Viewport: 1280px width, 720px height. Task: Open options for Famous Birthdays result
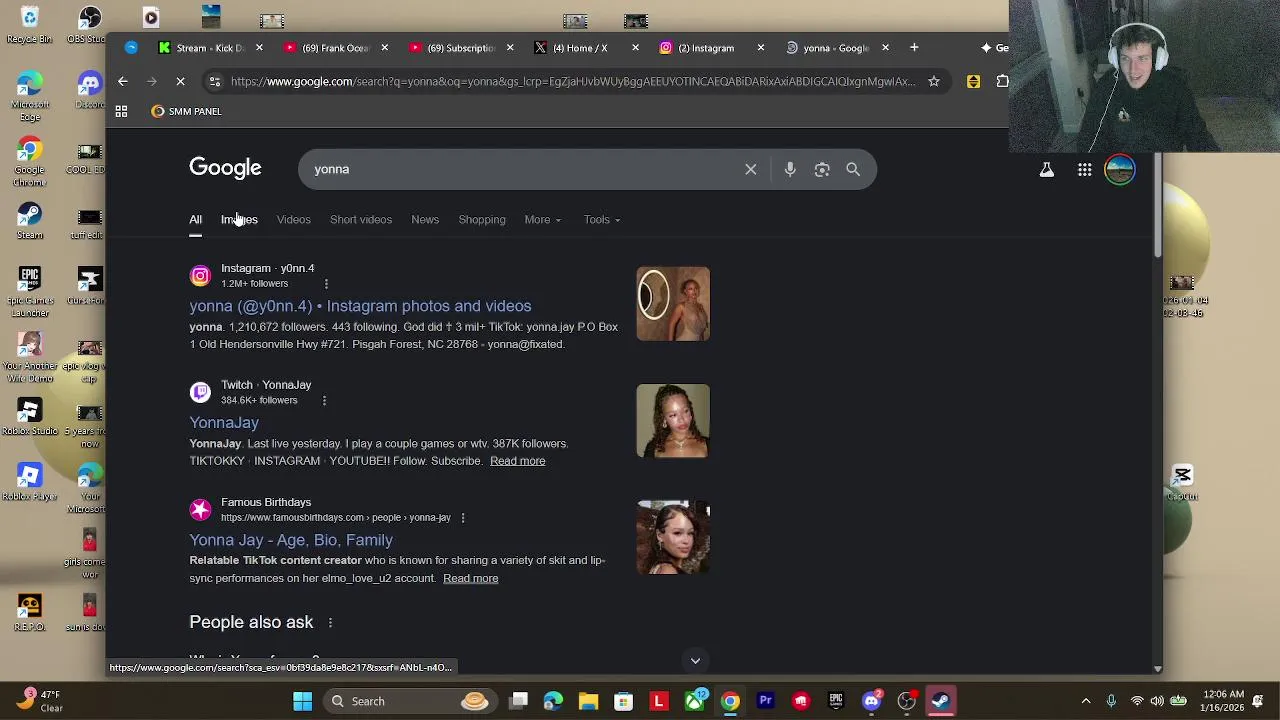point(463,518)
